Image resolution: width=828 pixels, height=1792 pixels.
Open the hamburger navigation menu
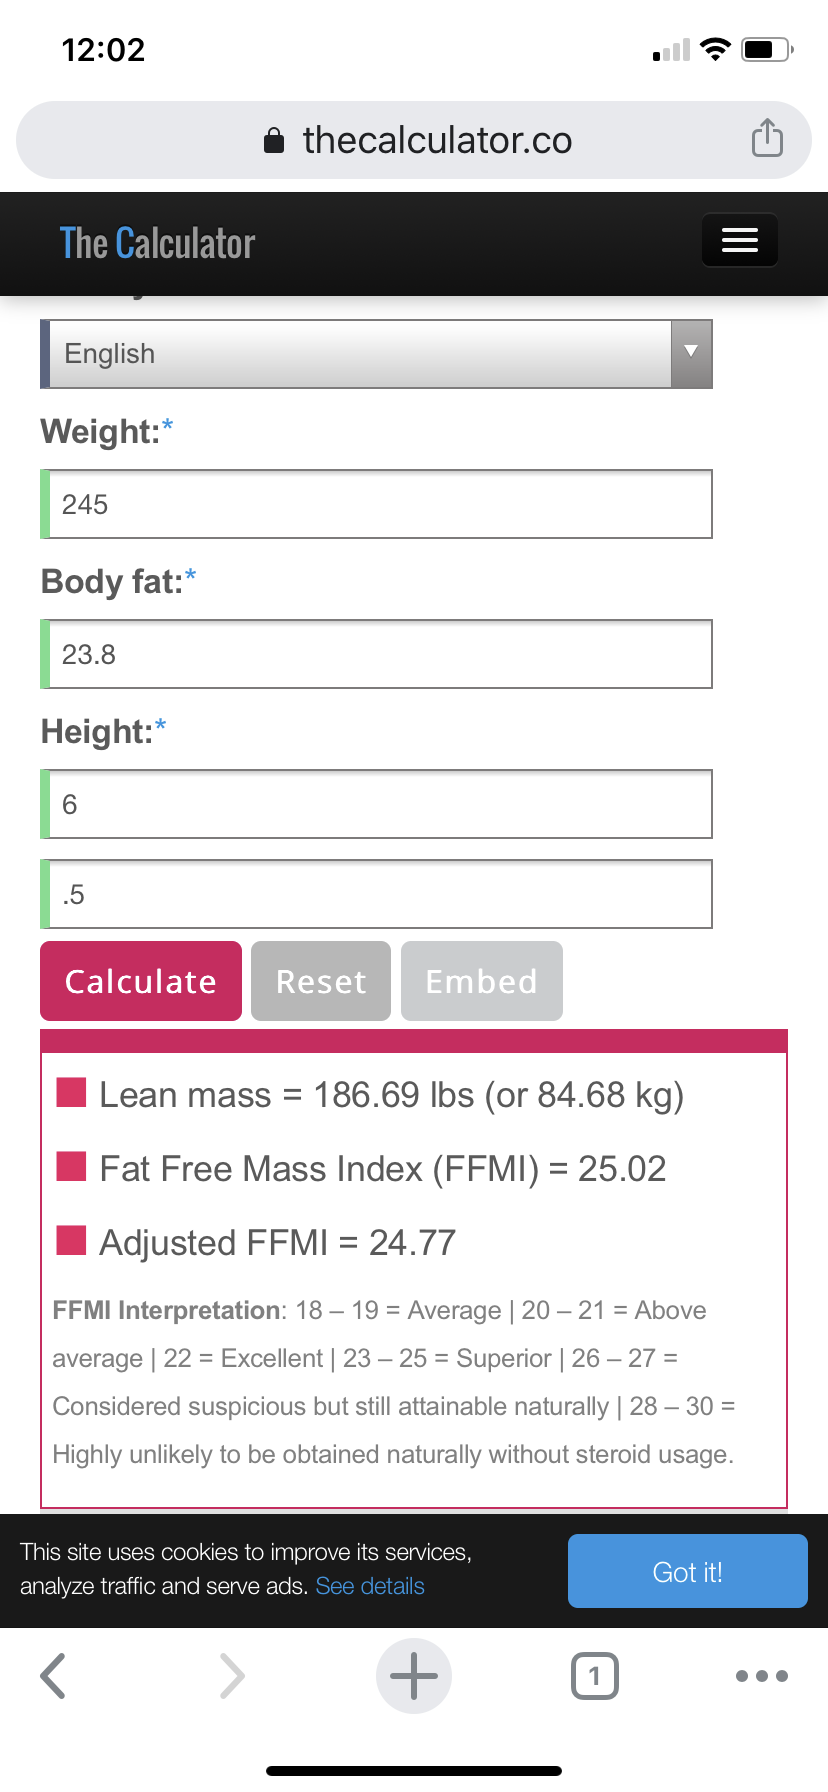pyautogui.click(x=739, y=241)
